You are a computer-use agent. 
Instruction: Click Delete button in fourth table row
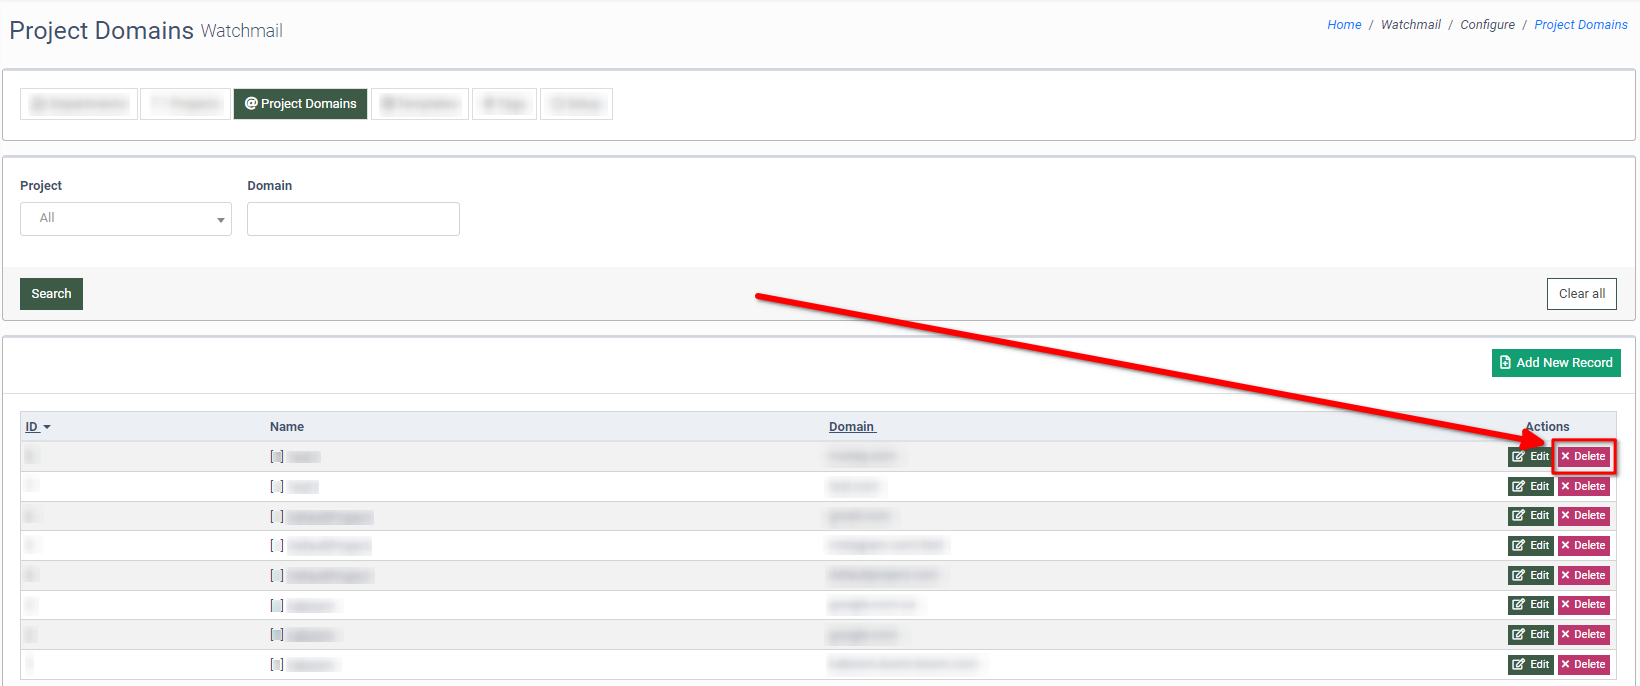[1583, 546]
